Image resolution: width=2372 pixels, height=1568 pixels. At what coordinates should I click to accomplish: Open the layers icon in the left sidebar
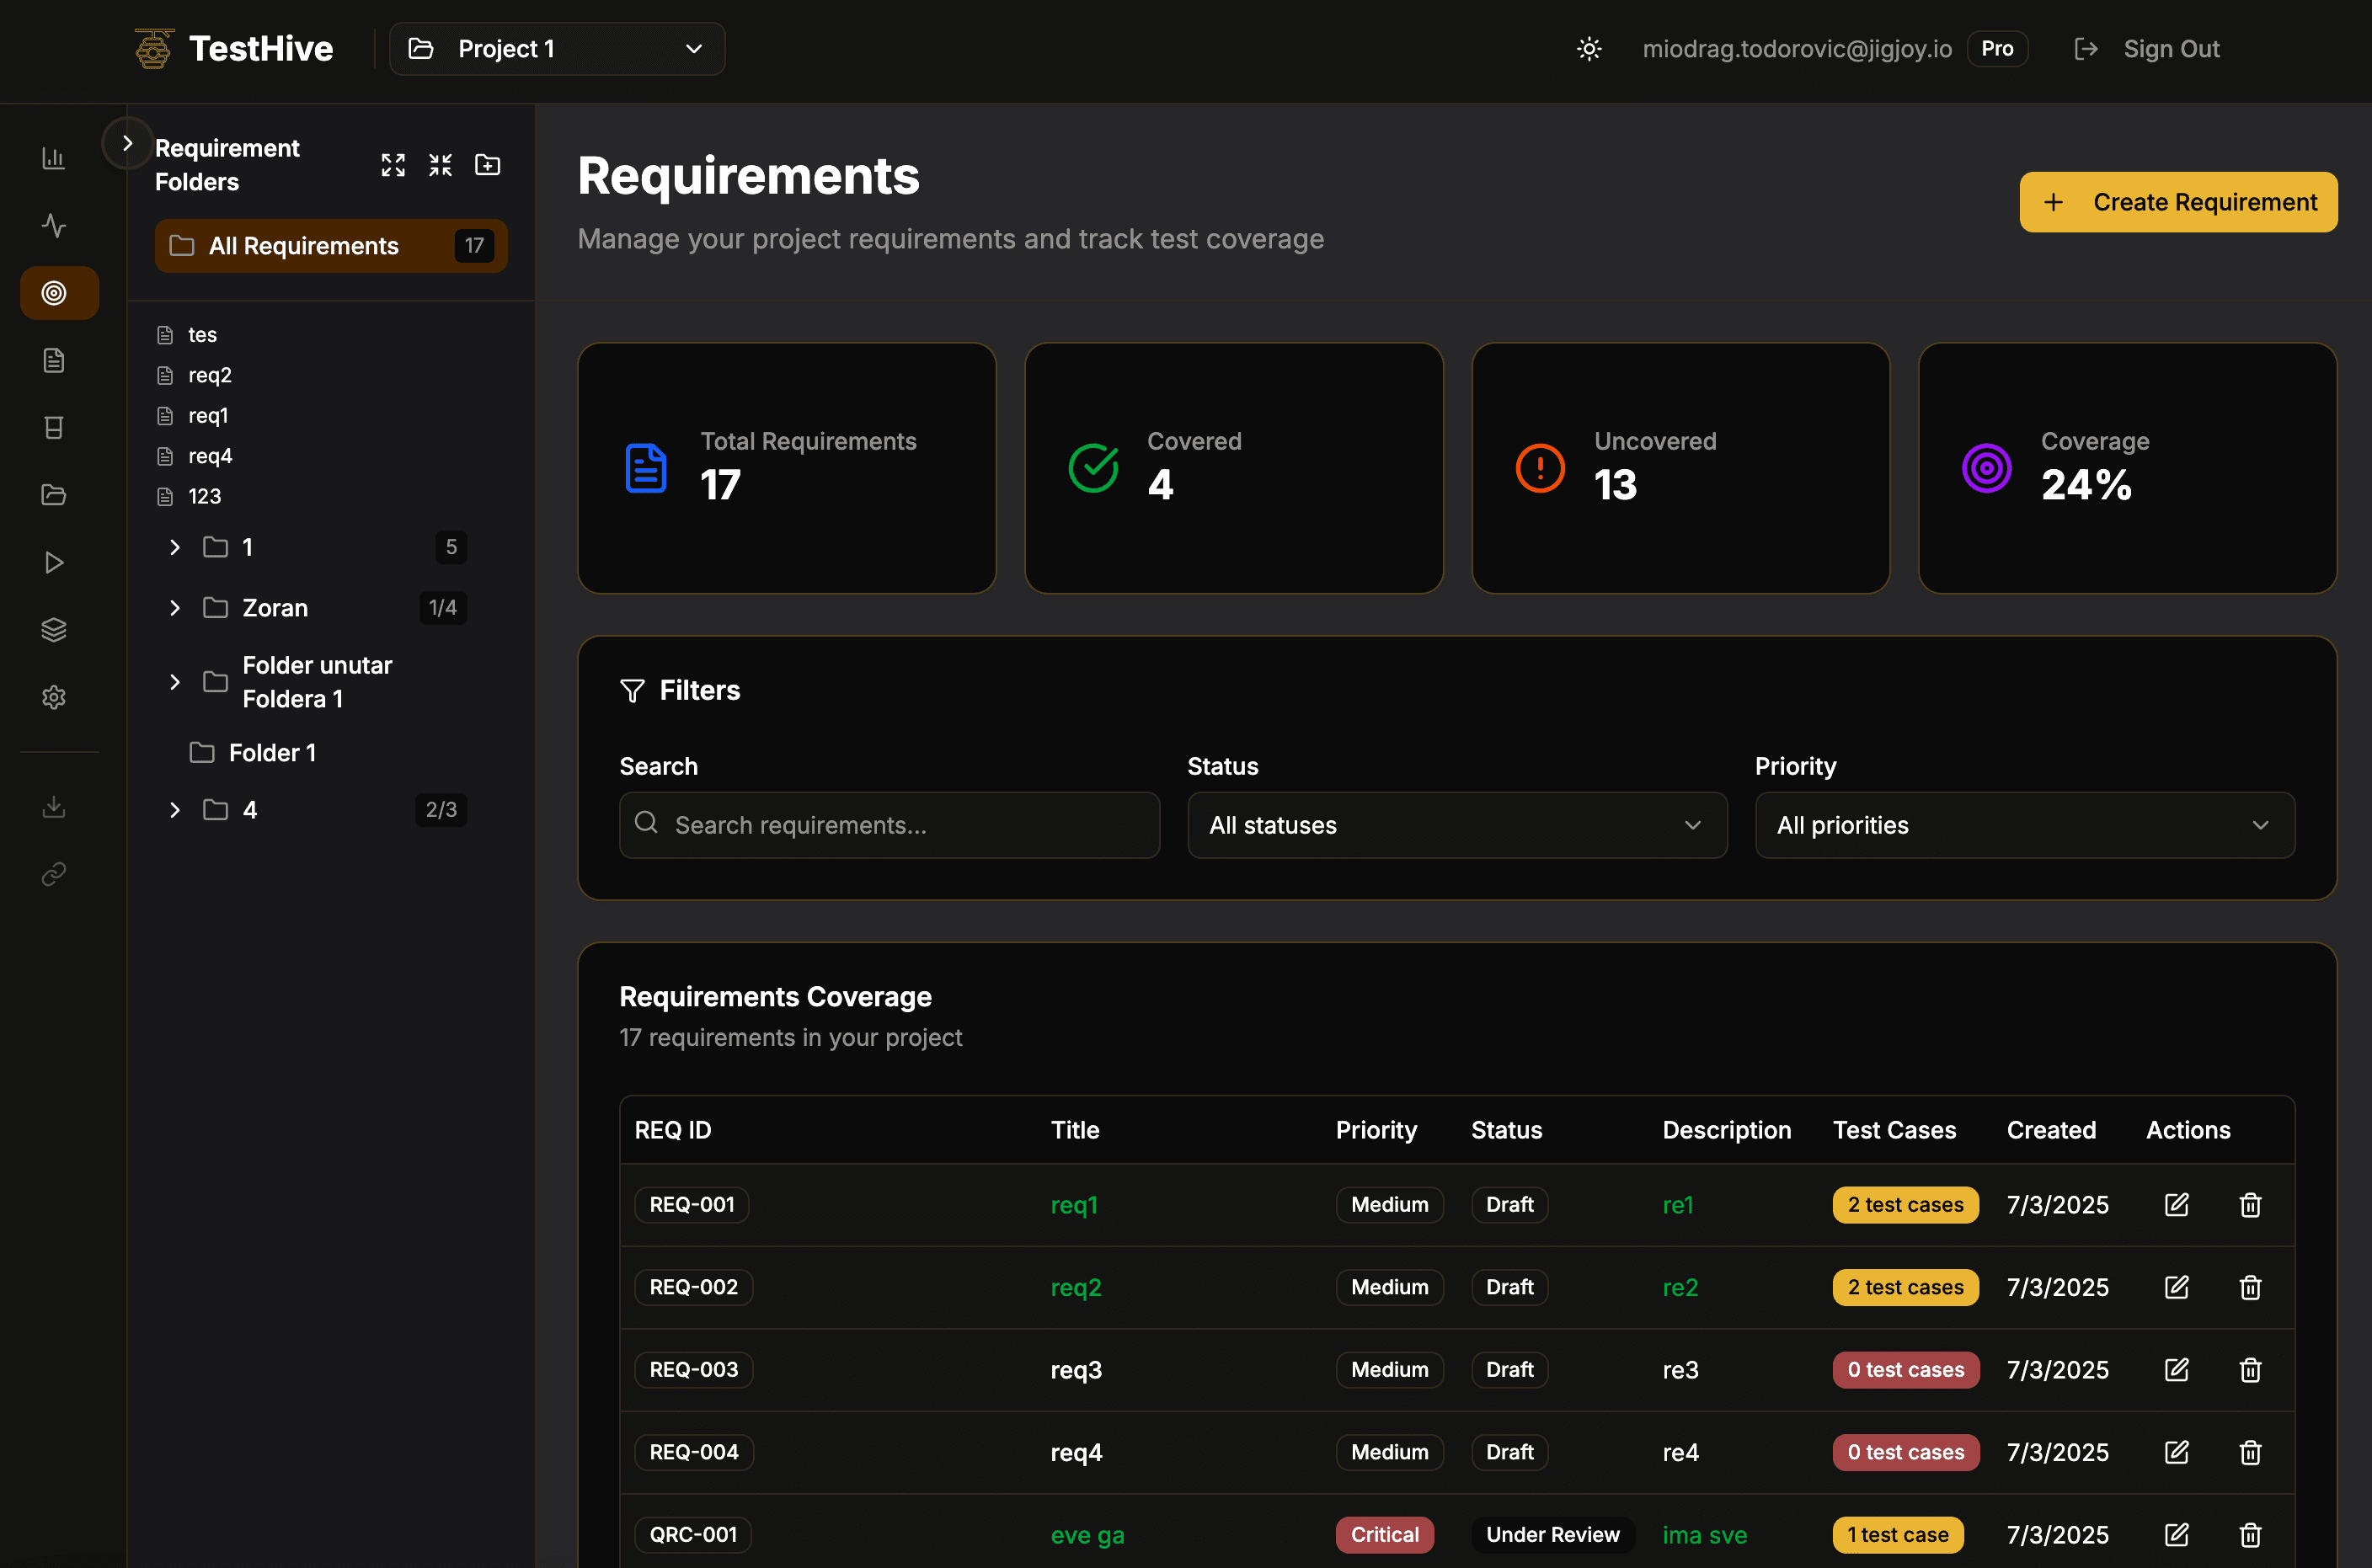pos(53,628)
